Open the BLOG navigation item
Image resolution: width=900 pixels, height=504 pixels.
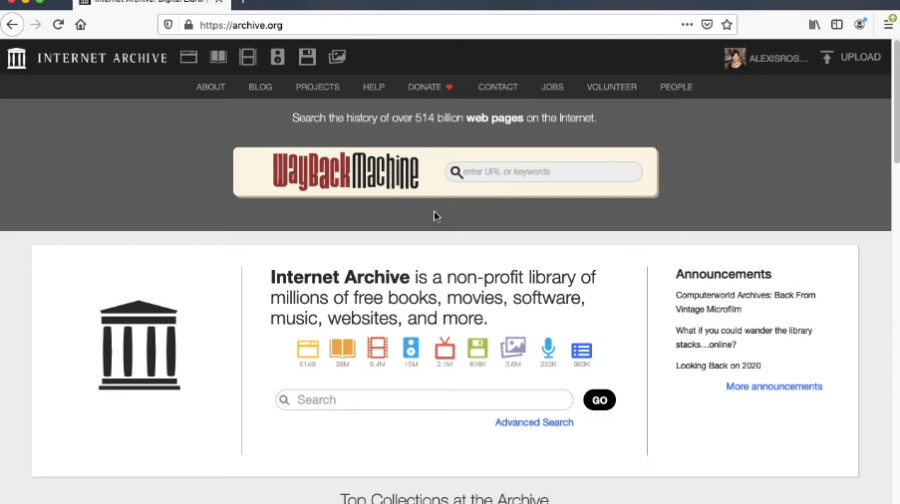pyautogui.click(x=260, y=87)
